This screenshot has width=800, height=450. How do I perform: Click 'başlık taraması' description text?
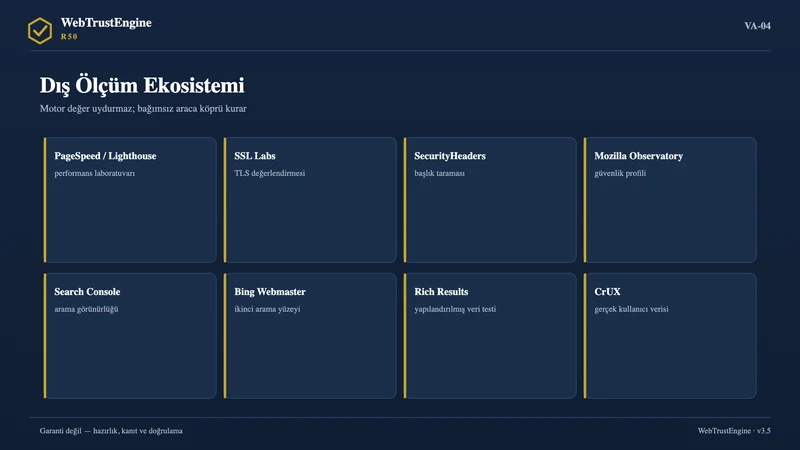(439, 173)
